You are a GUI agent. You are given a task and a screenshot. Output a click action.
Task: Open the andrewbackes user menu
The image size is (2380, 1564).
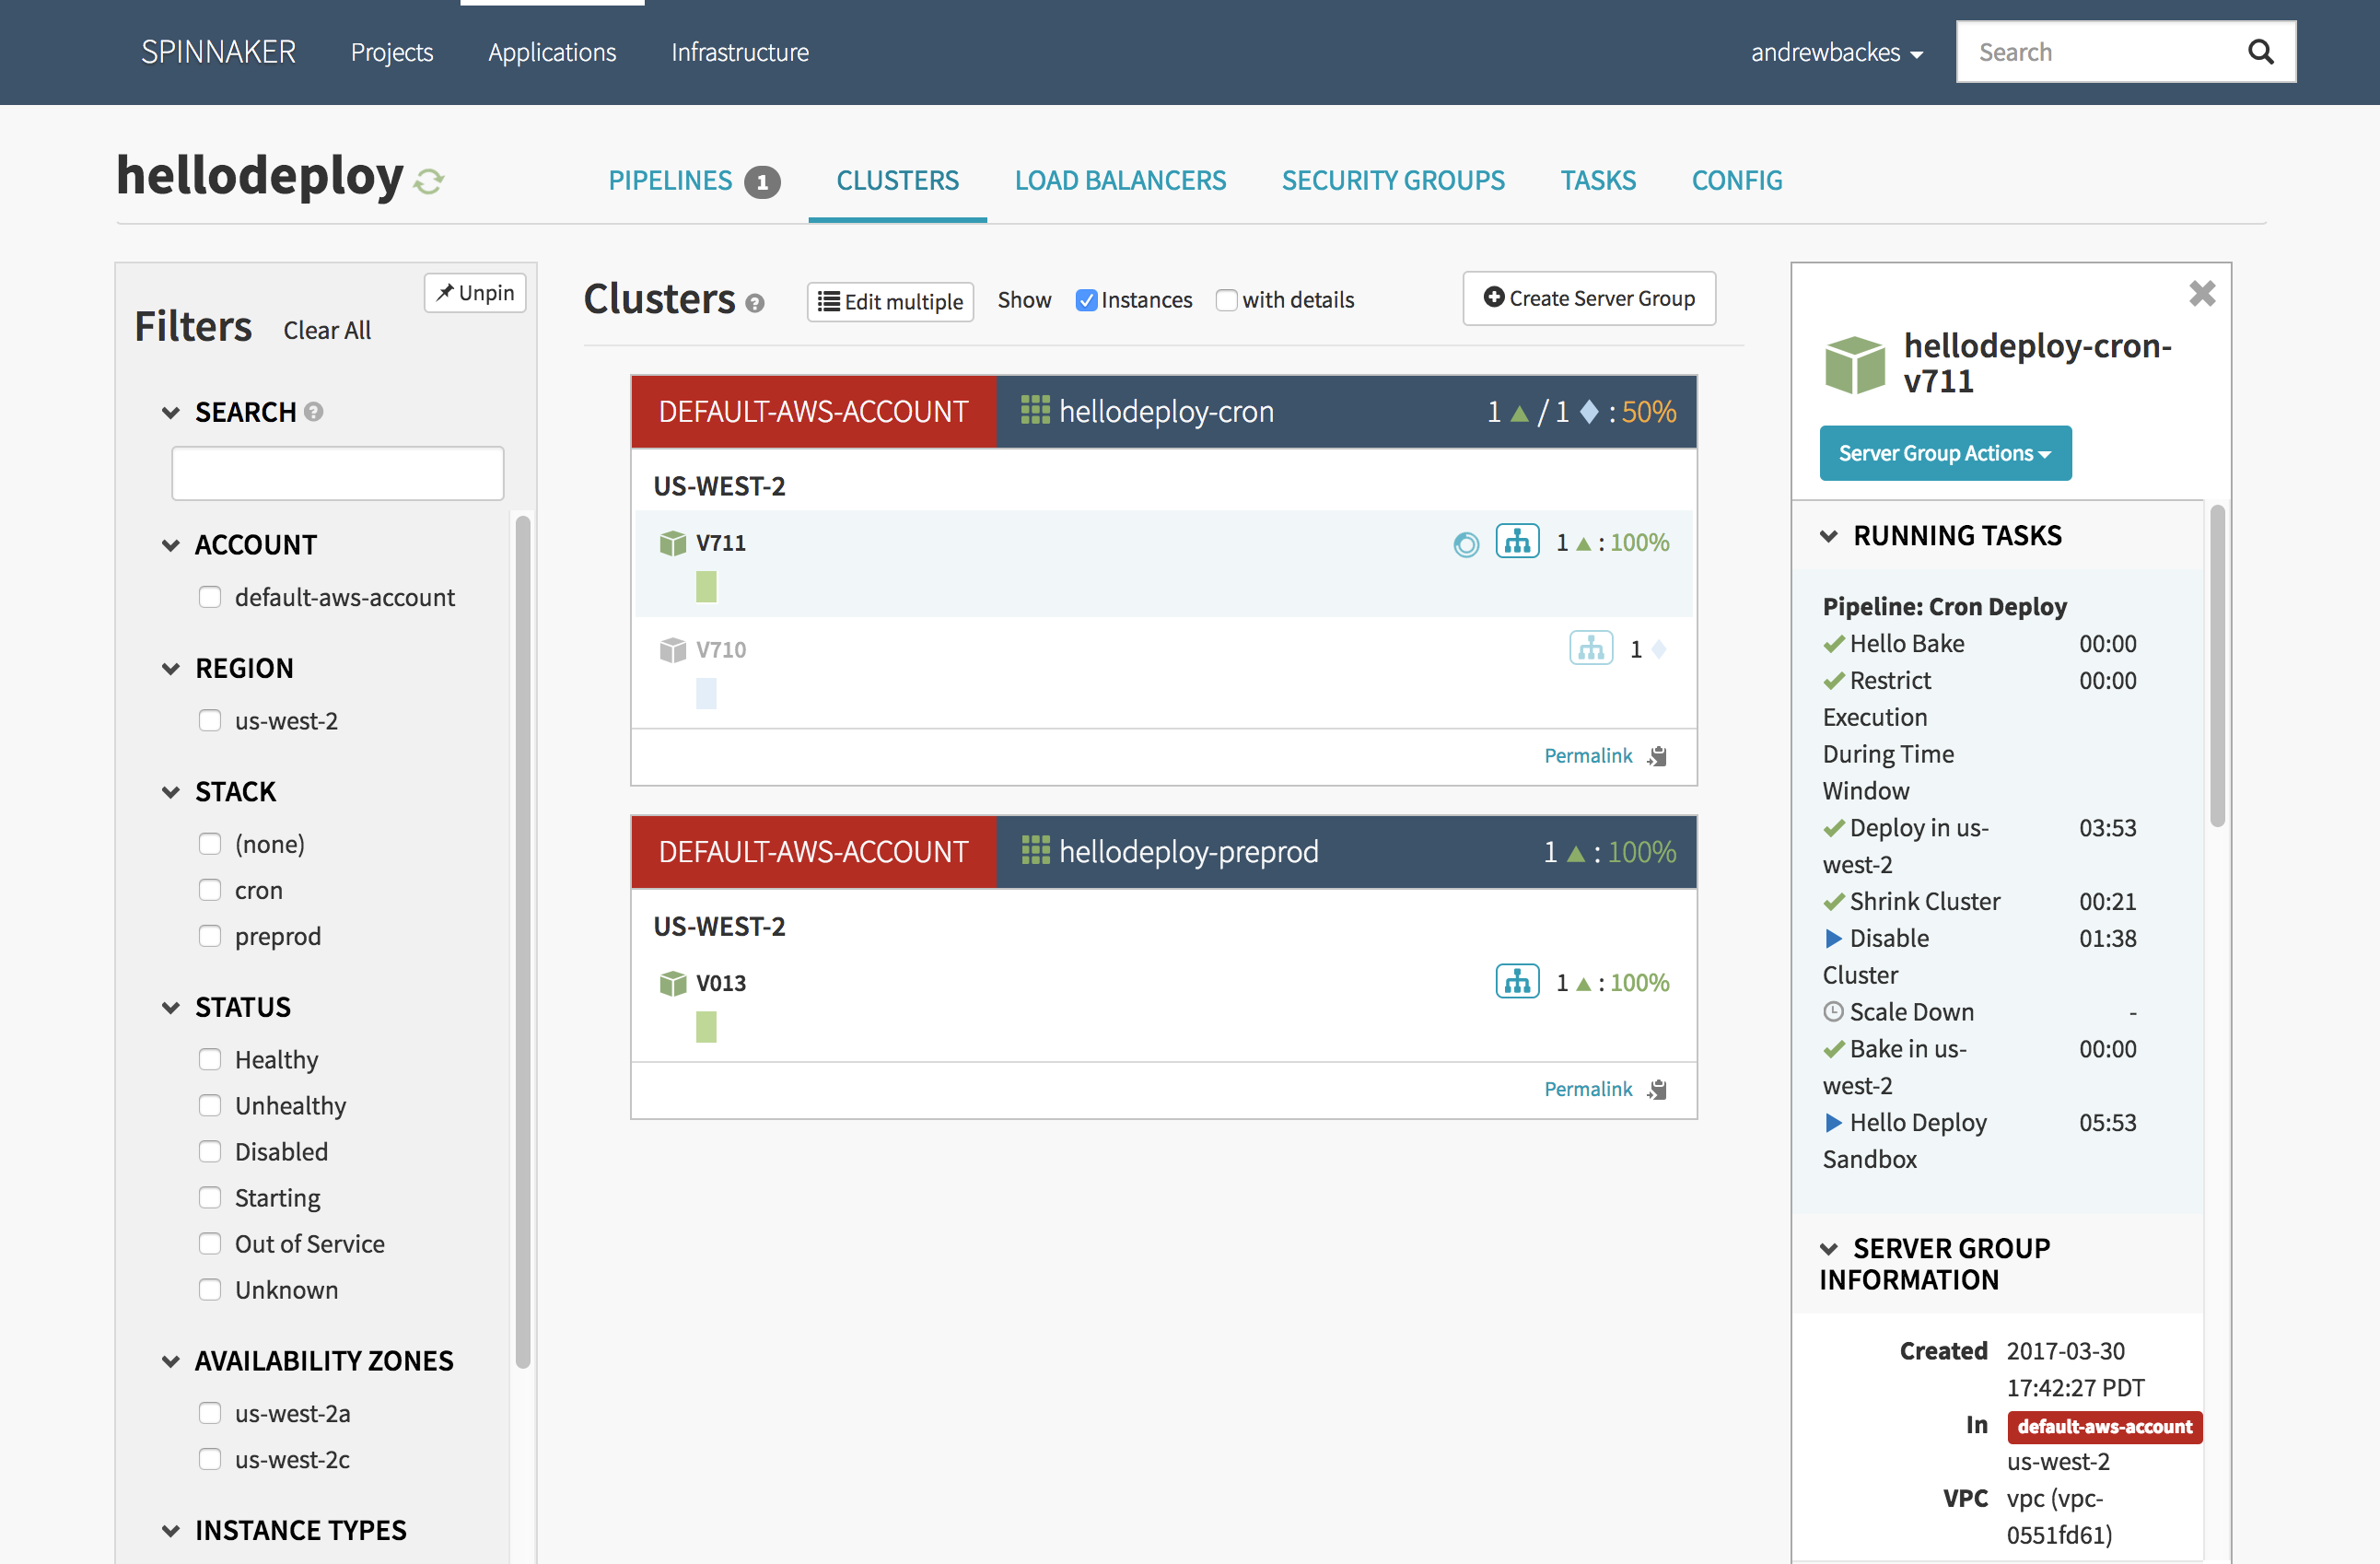(x=1836, y=52)
